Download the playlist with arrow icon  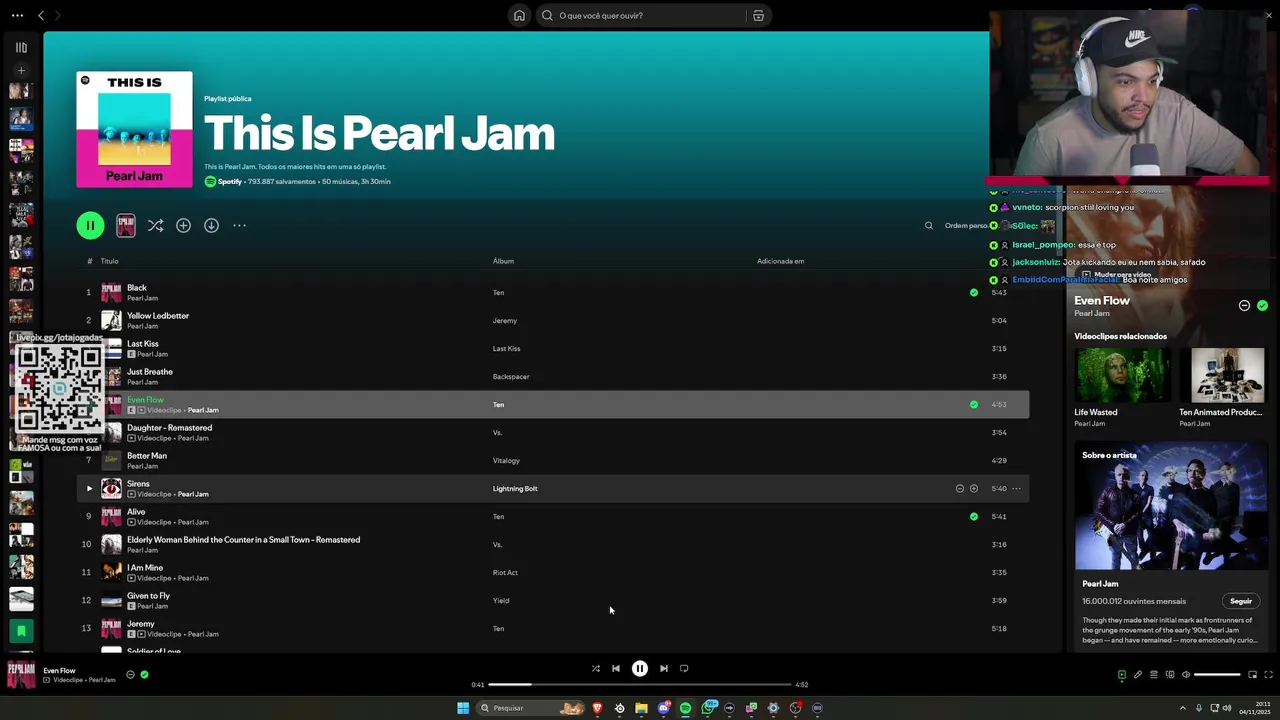pyautogui.click(x=211, y=225)
